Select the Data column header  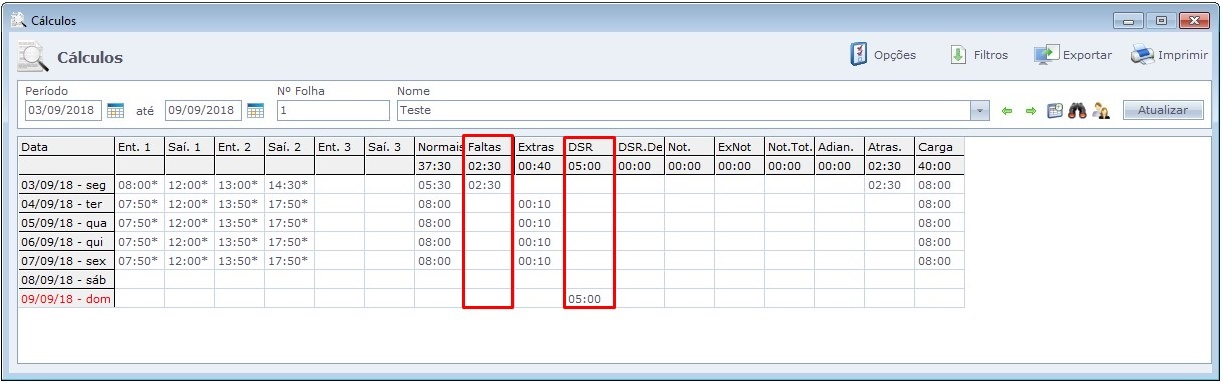pyautogui.click(x=66, y=147)
